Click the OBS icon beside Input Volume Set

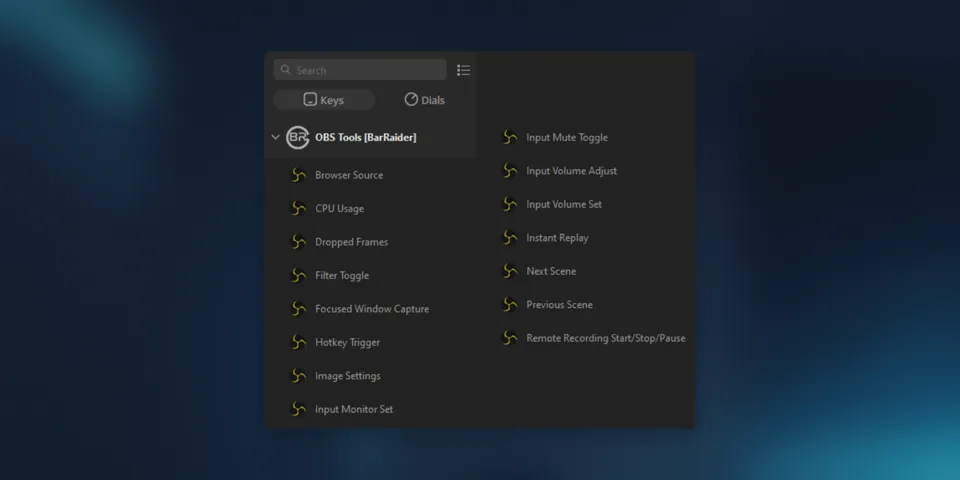tap(509, 204)
